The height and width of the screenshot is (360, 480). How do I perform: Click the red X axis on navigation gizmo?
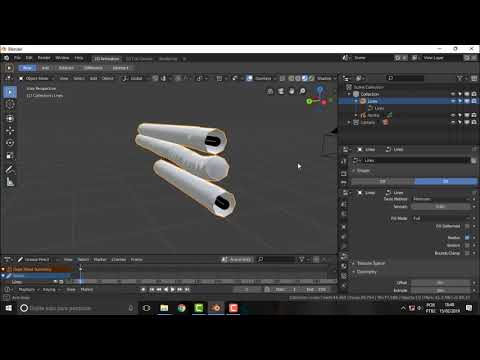pos(324,102)
